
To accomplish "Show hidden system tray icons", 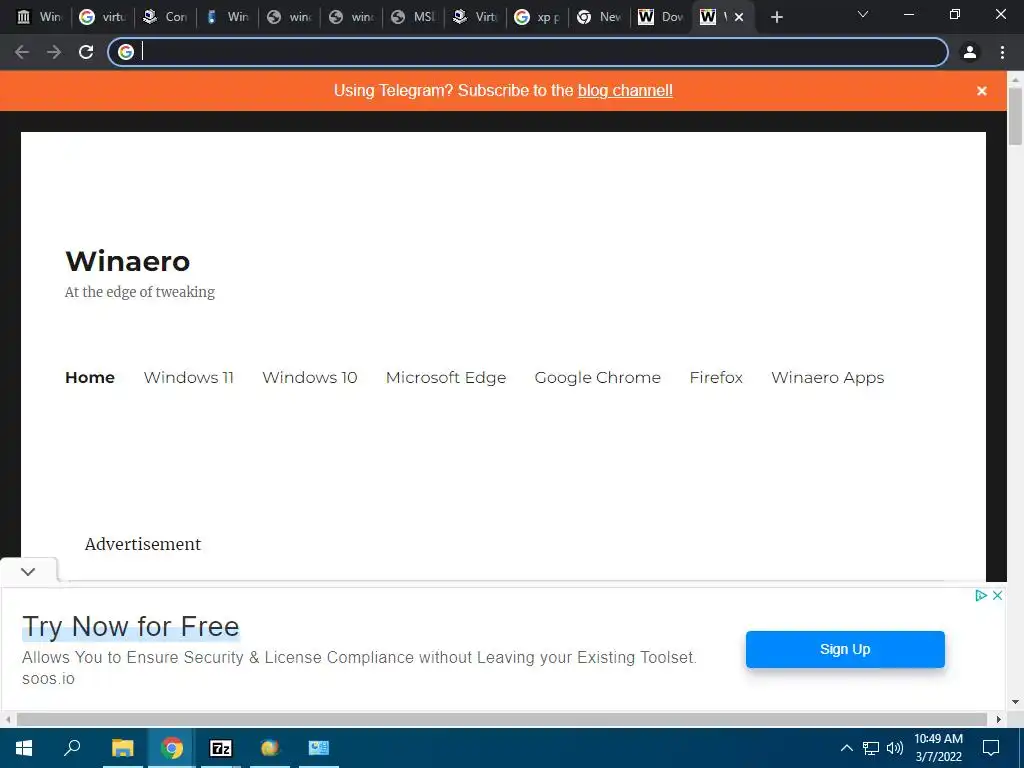I will click(x=846, y=748).
